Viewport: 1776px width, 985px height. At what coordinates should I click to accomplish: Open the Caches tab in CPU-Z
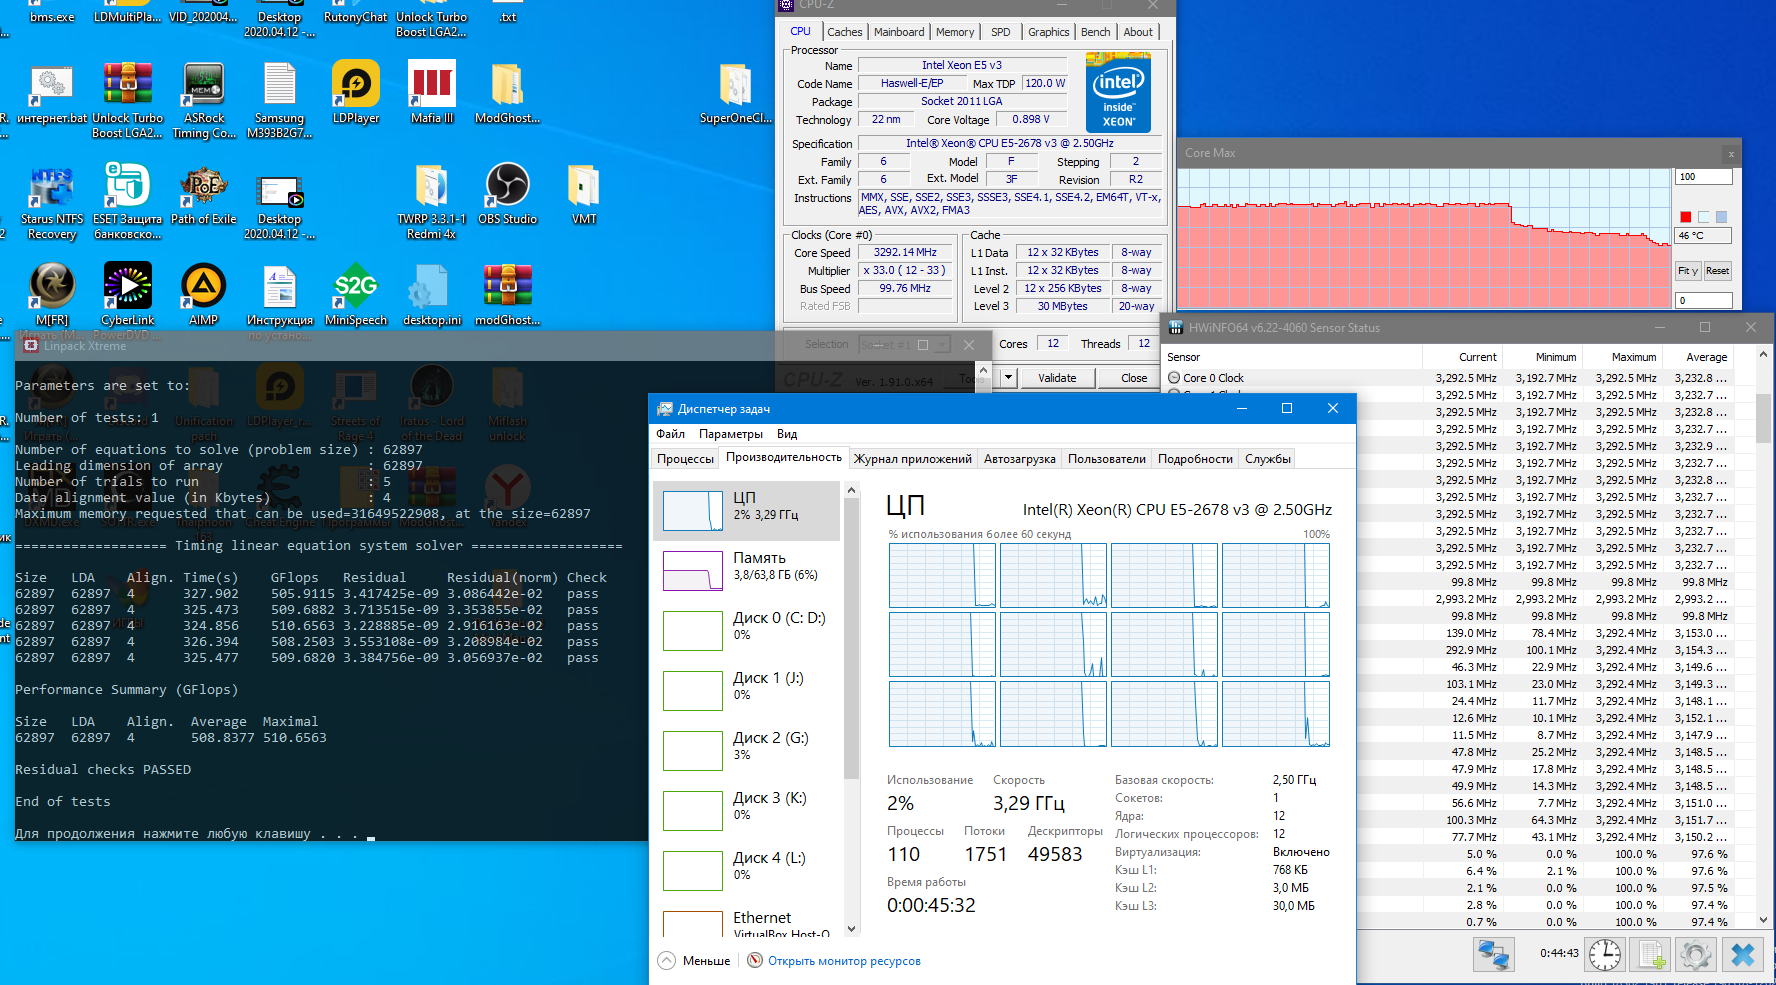coord(844,32)
